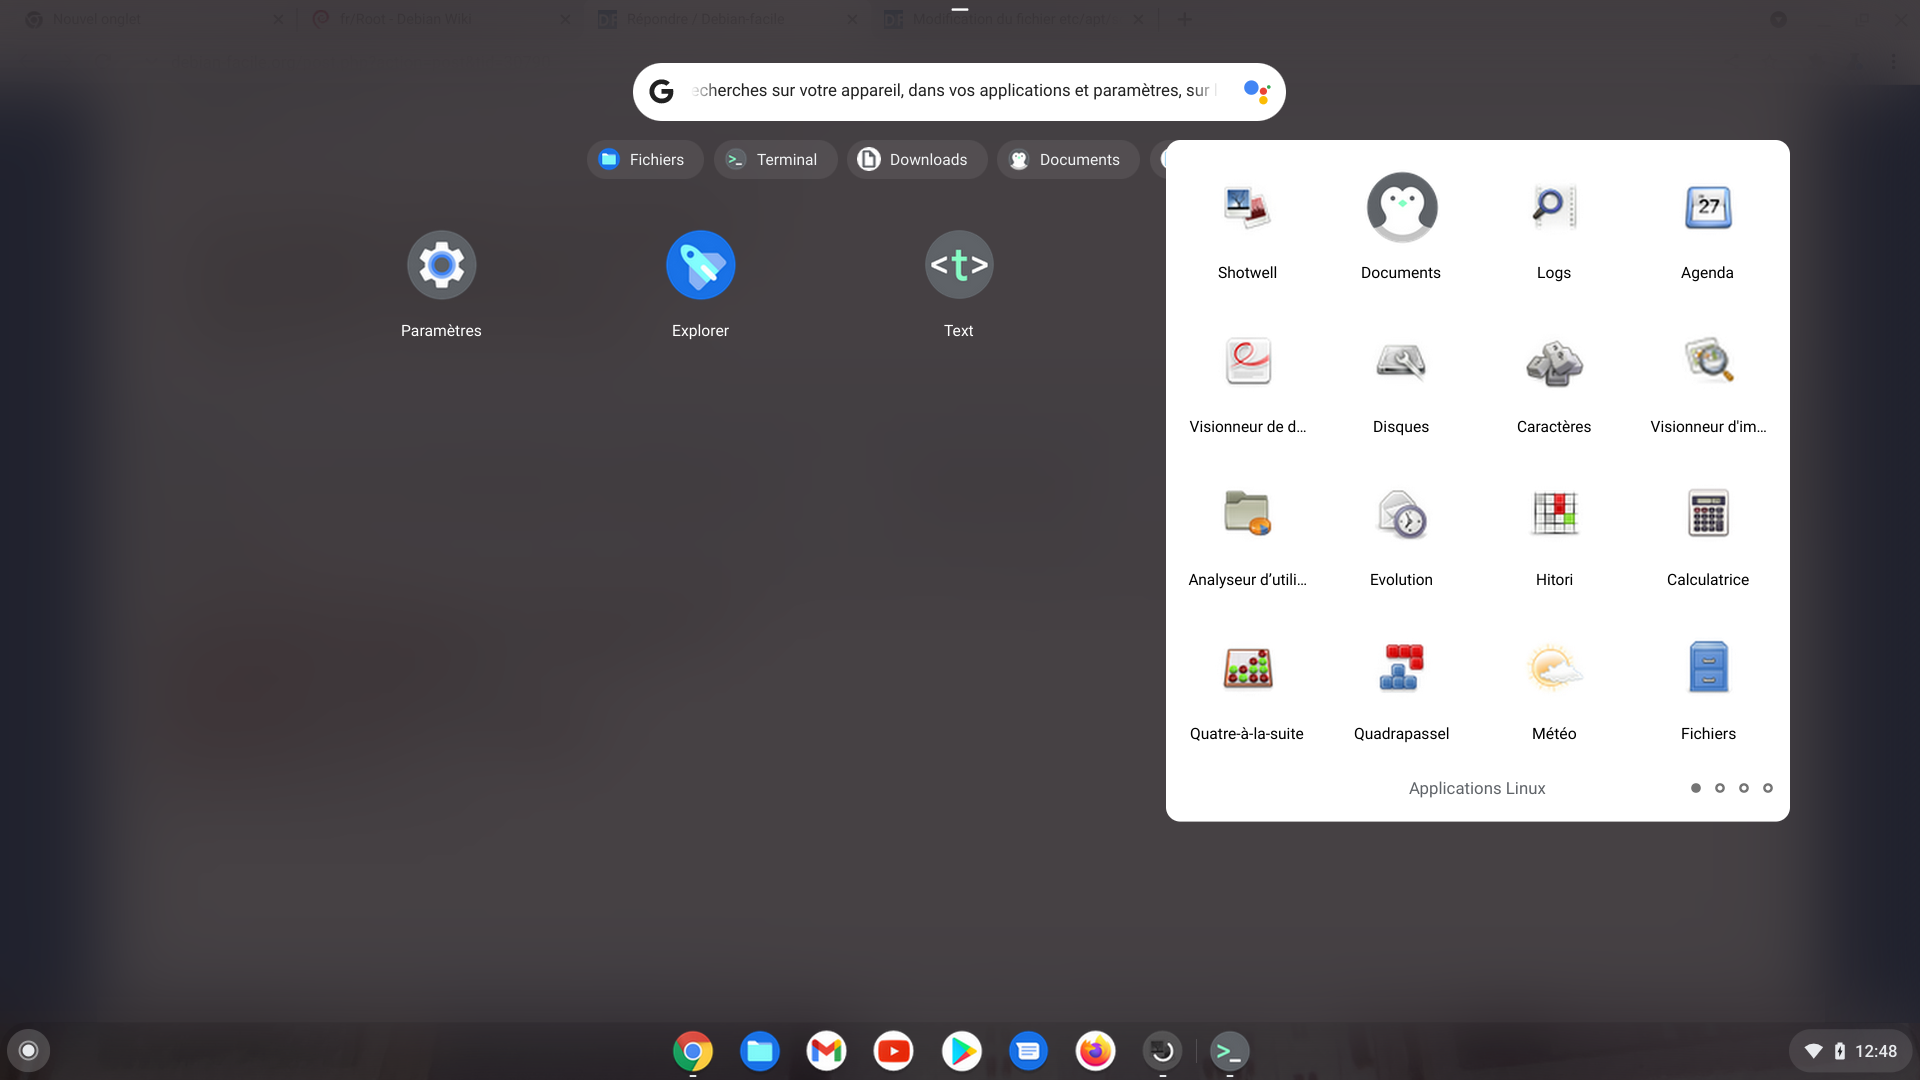Open the Calculatrice calculator
1920x1080 pixels.
[x=1707, y=515]
